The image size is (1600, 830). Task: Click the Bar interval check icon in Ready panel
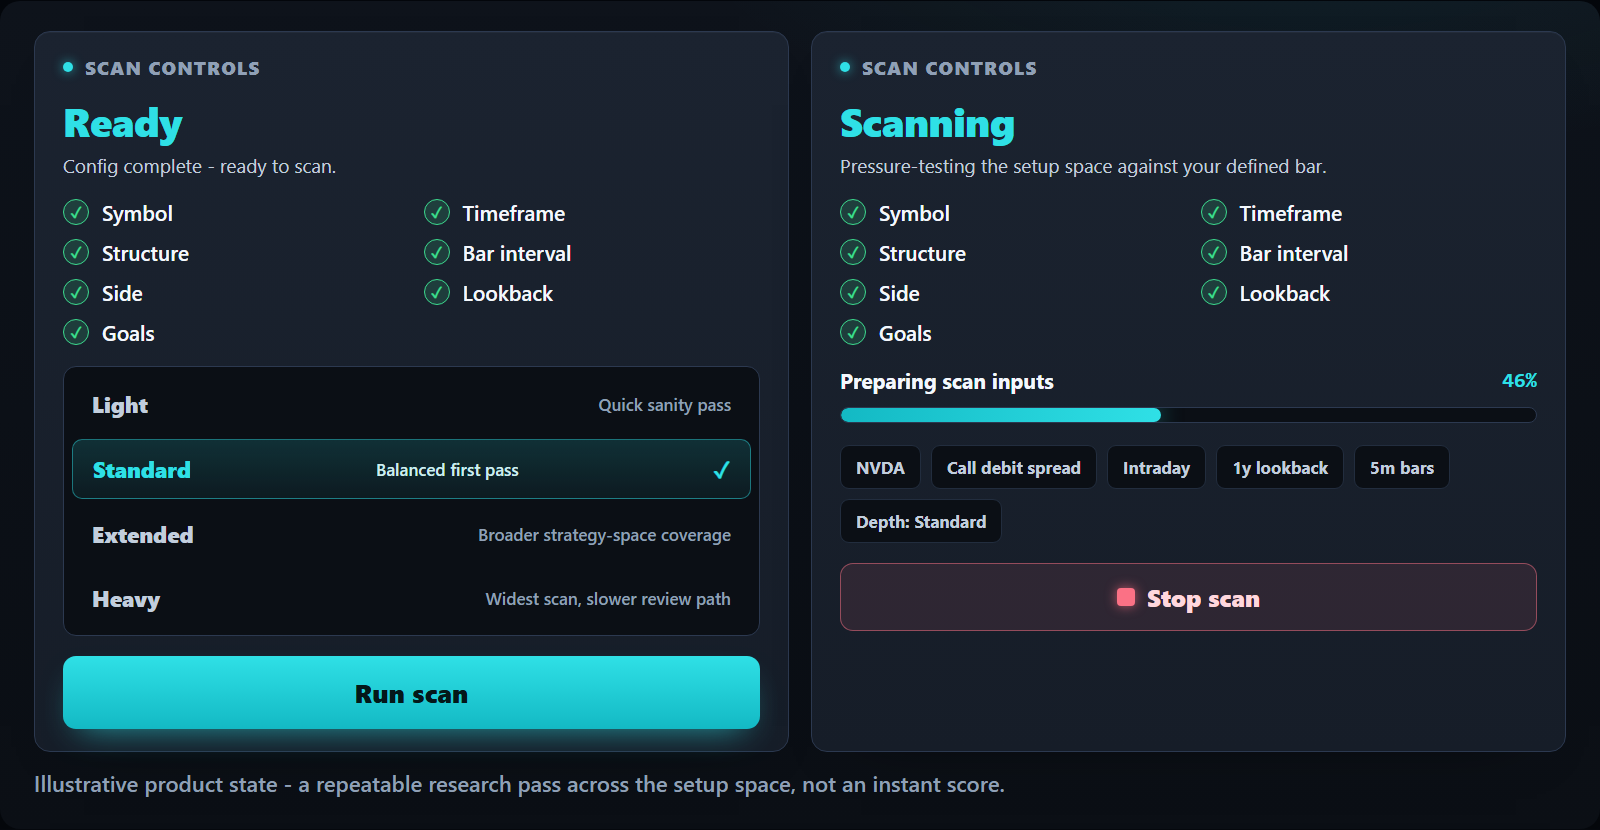437,252
